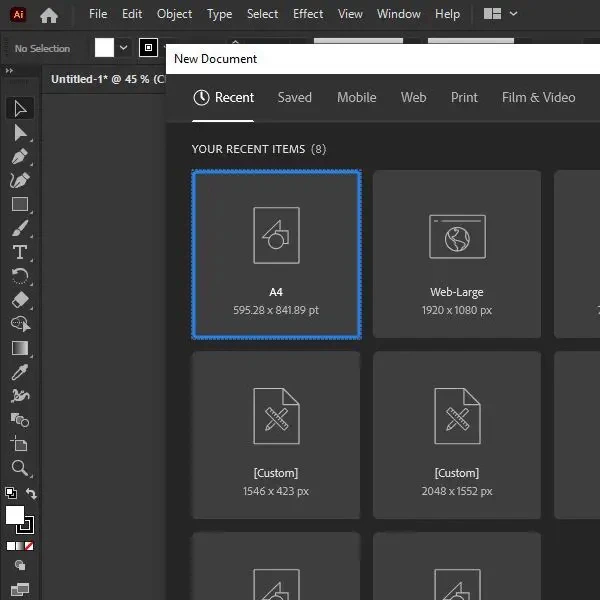The height and width of the screenshot is (600, 600).
Task: Expand the collapsed toolbar using double arrows
Action: (x=9, y=71)
